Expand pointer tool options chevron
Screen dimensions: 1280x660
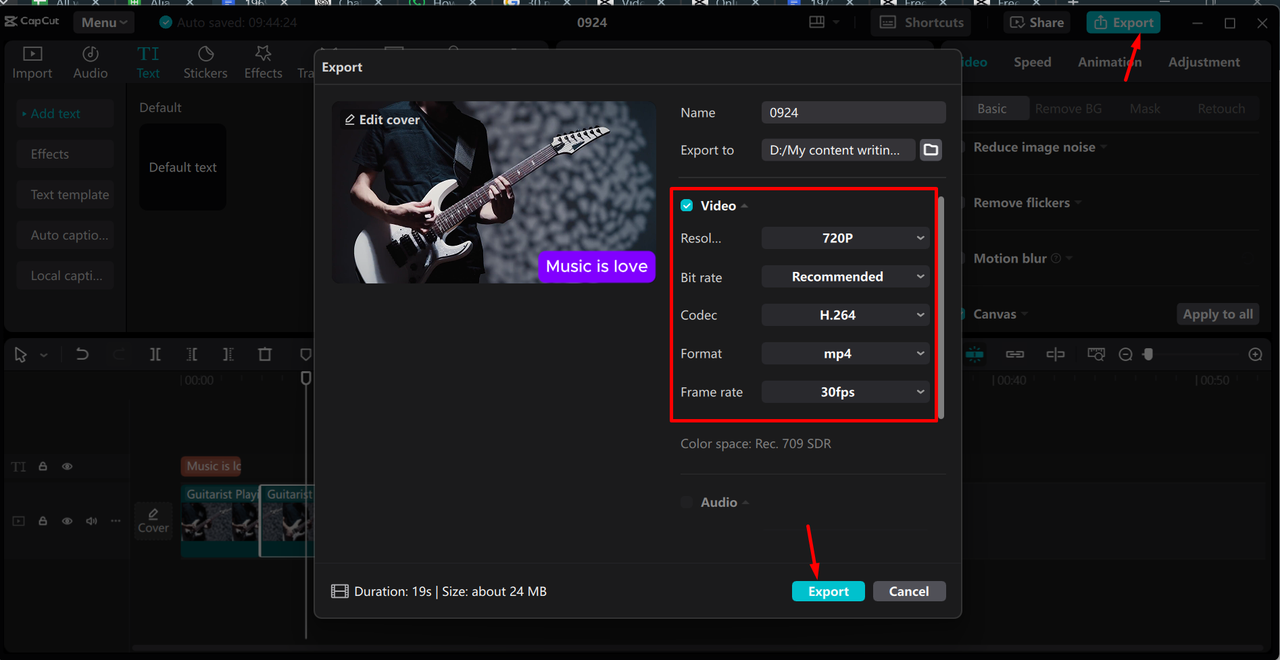43,355
